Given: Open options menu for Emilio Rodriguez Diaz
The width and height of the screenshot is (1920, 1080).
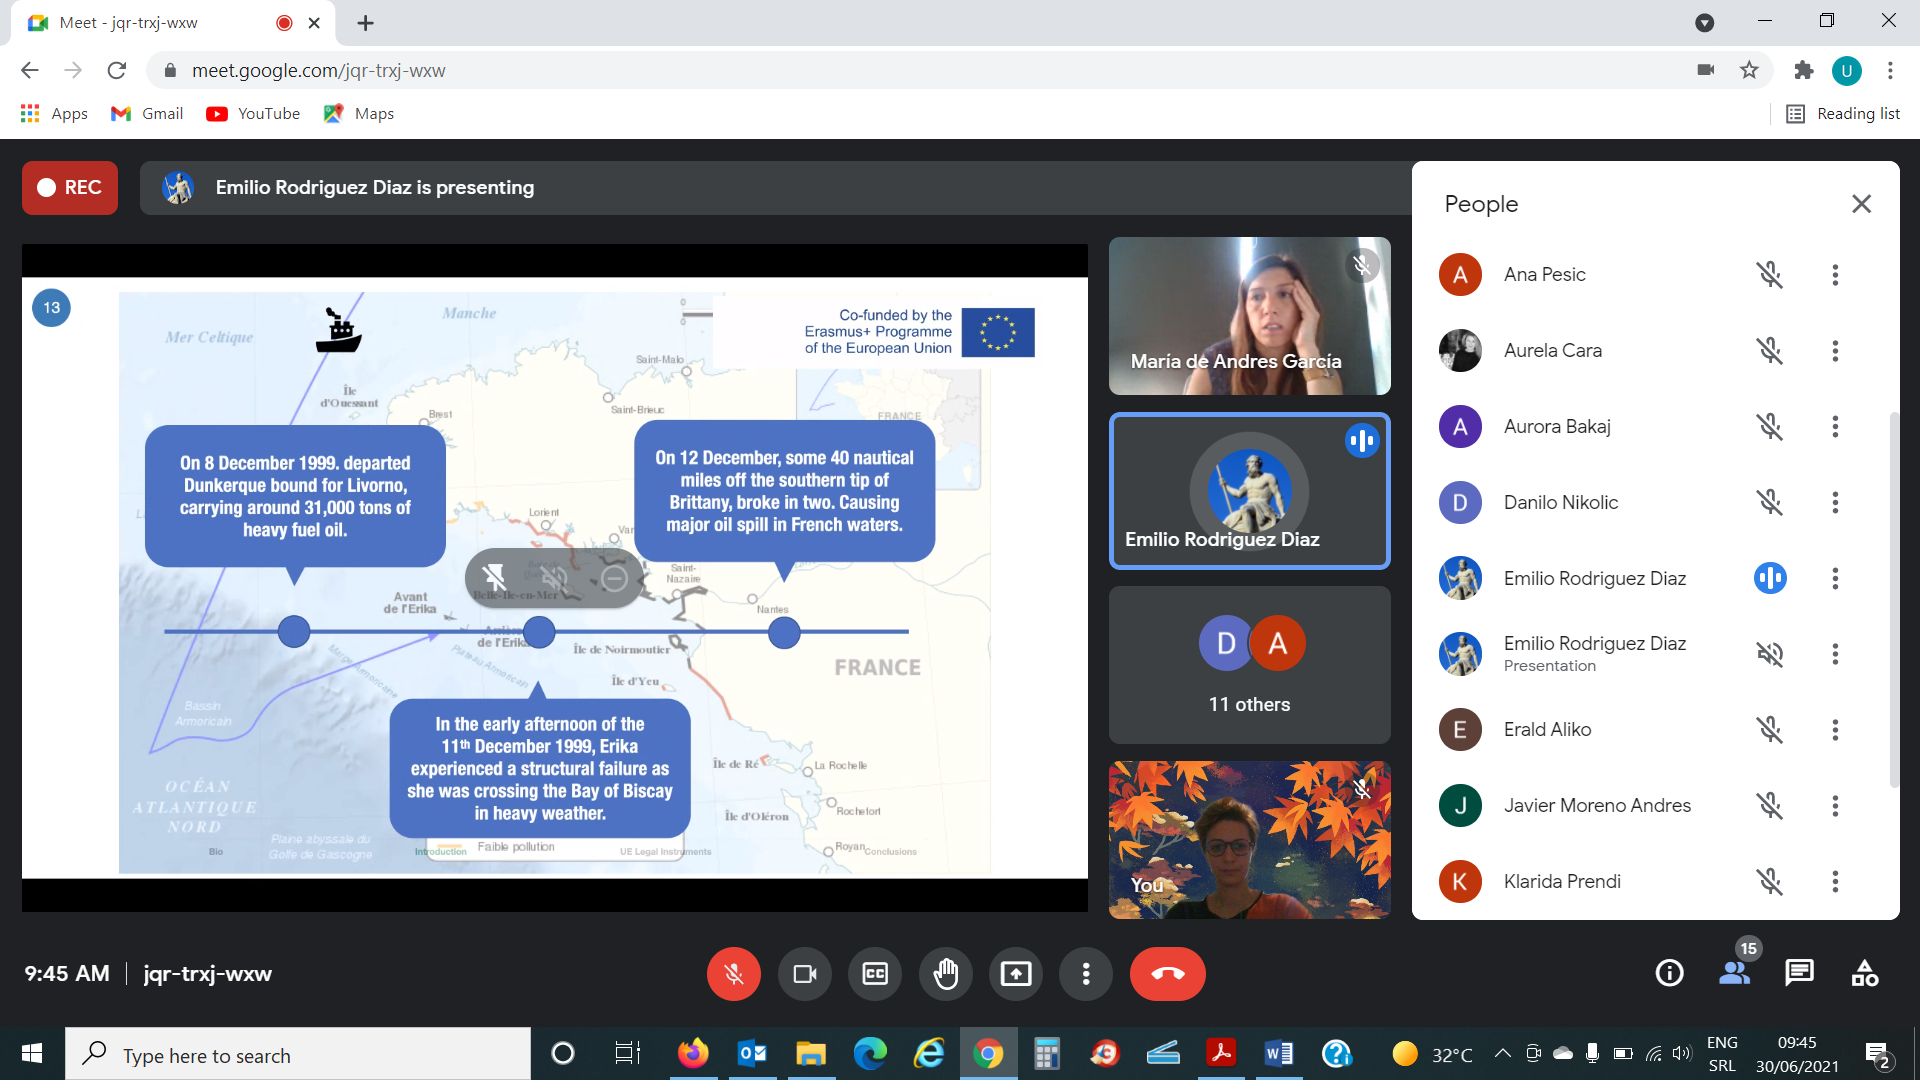Looking at the screenshot, I should point(1835,578).
